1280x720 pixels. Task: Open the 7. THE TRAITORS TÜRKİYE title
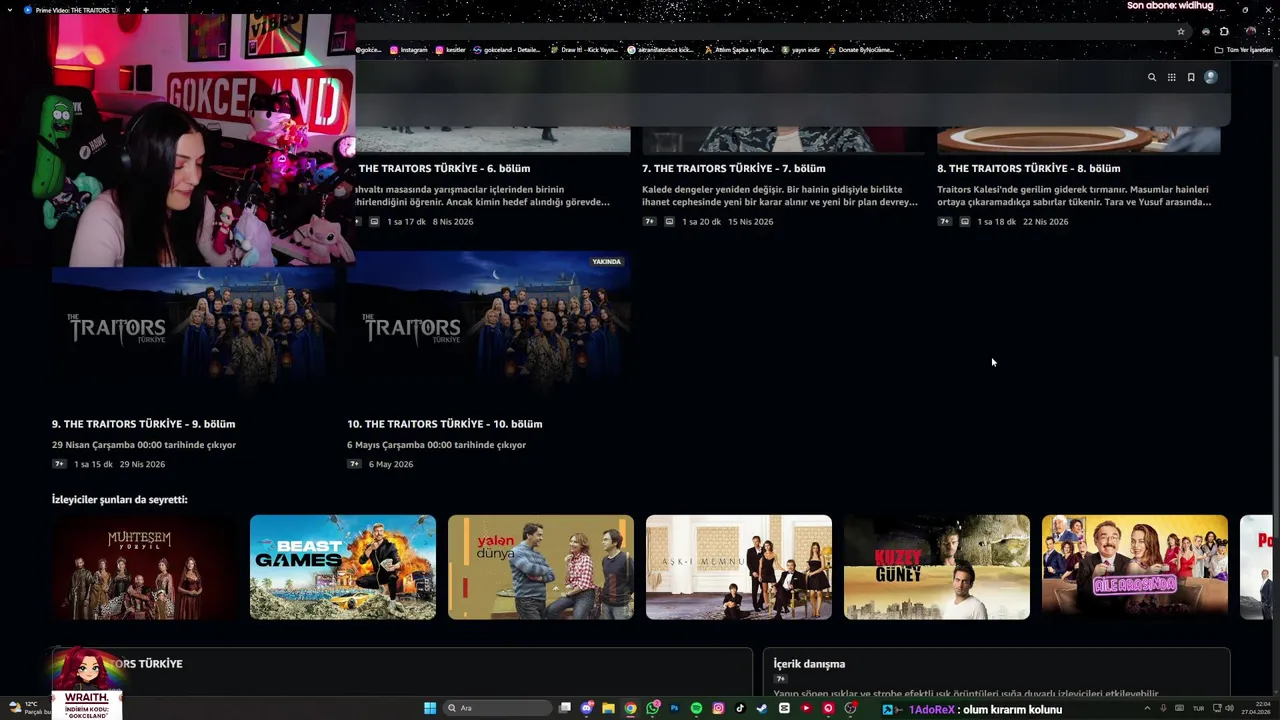click(733, 168)
